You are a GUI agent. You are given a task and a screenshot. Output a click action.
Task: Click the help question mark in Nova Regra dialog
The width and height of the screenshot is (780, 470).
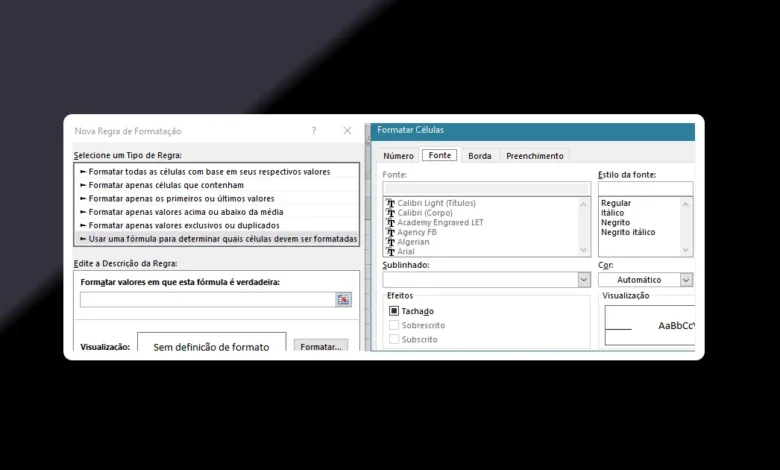tap(314, 131)
